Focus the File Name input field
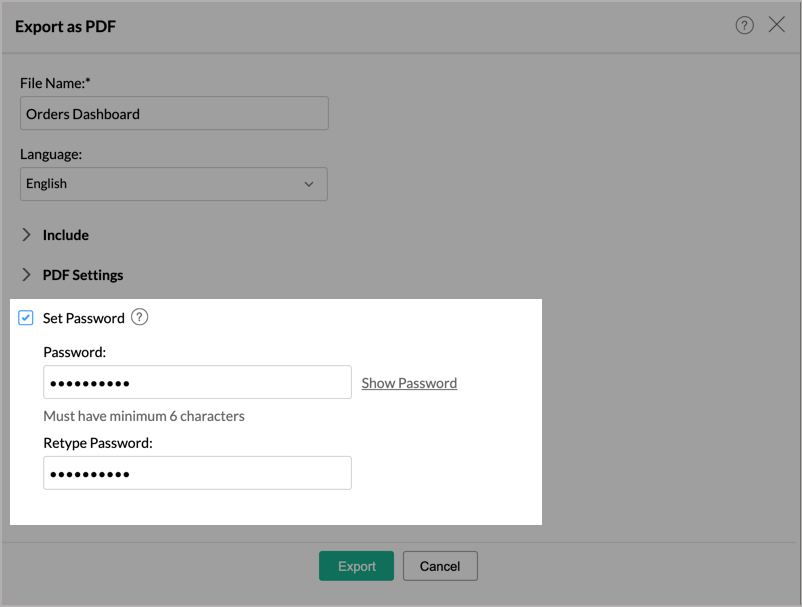This screenshot has width=802, height=607. (174, 114)
